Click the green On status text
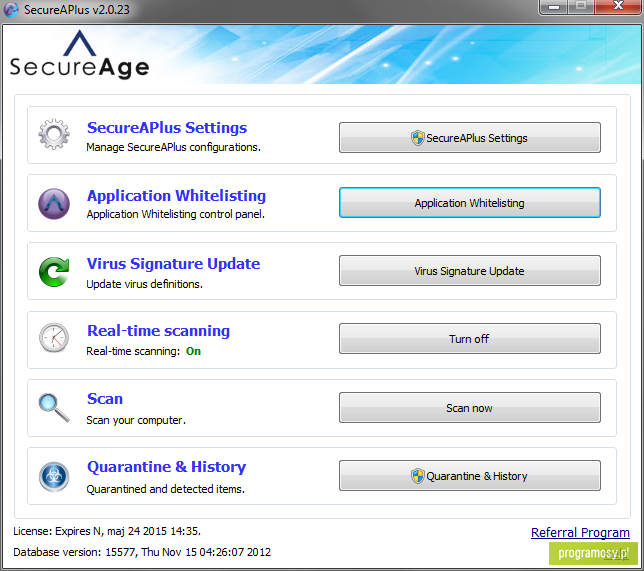Screen dimensions: 644x571 tap(193, 351)
